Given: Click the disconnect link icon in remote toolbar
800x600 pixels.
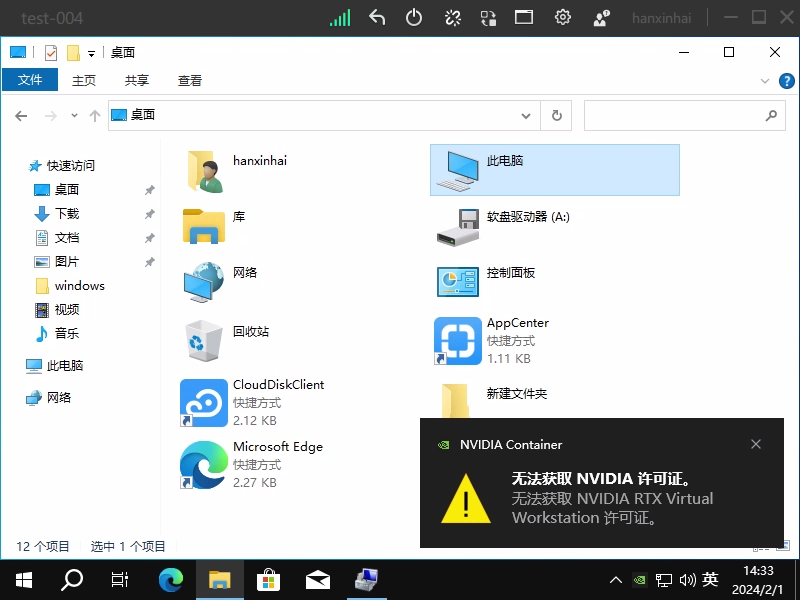Looking at the screenshot, I should (x=453, y=18).
